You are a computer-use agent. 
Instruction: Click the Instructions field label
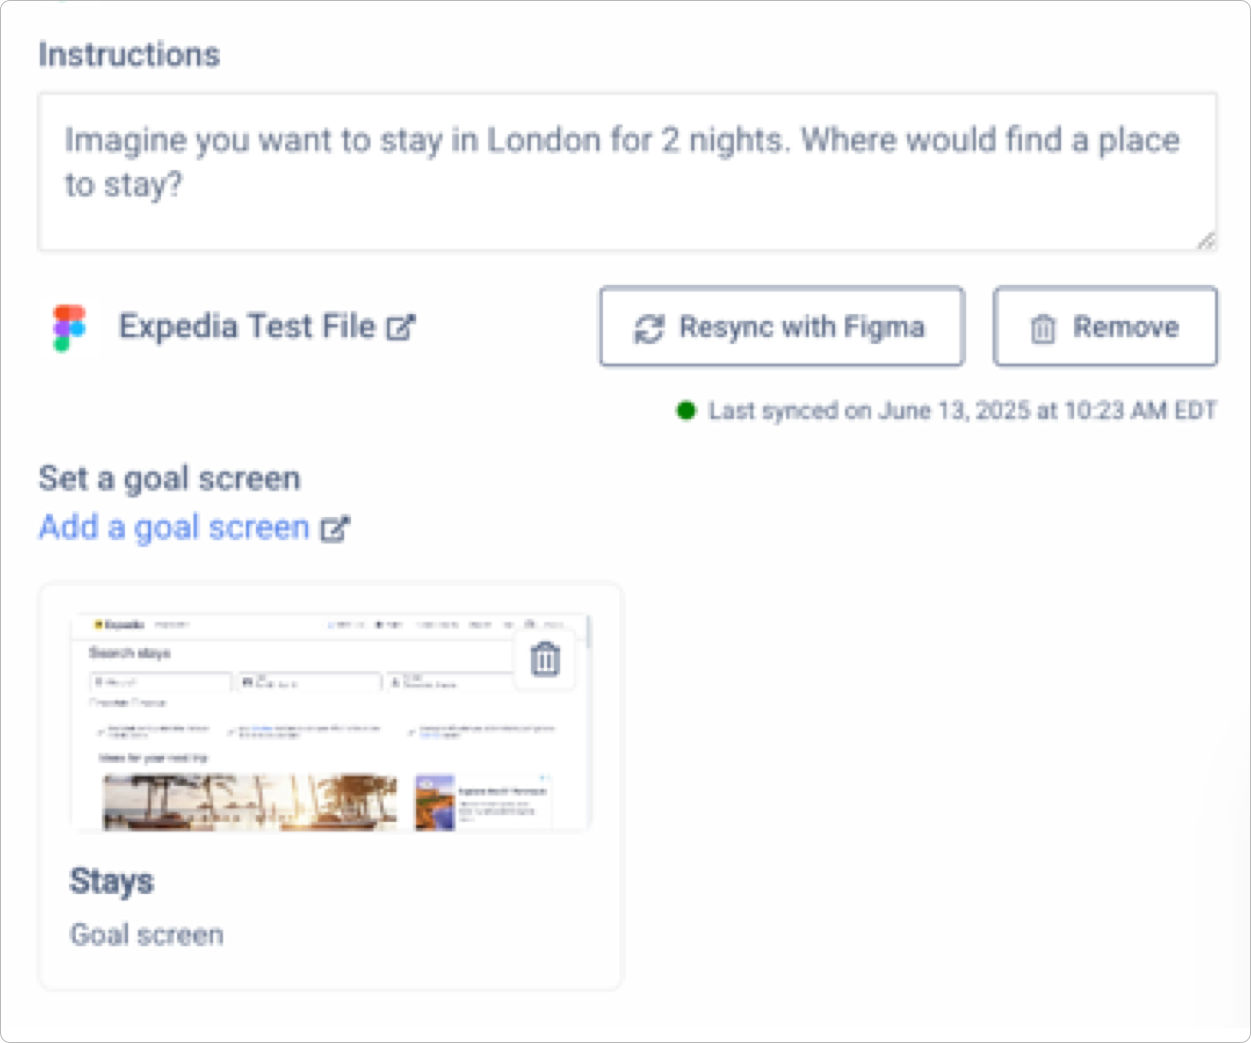[x=129, y=55]
